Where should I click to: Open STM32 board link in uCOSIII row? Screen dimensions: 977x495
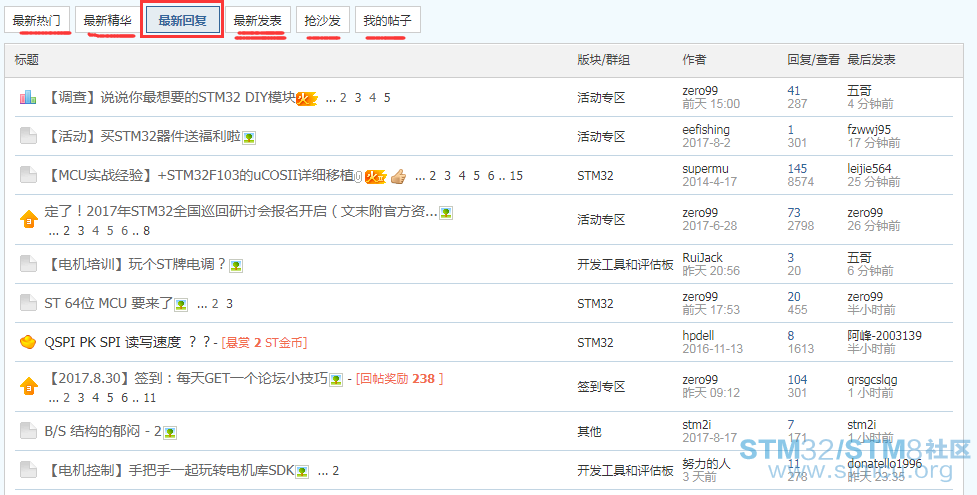[595, 176]
